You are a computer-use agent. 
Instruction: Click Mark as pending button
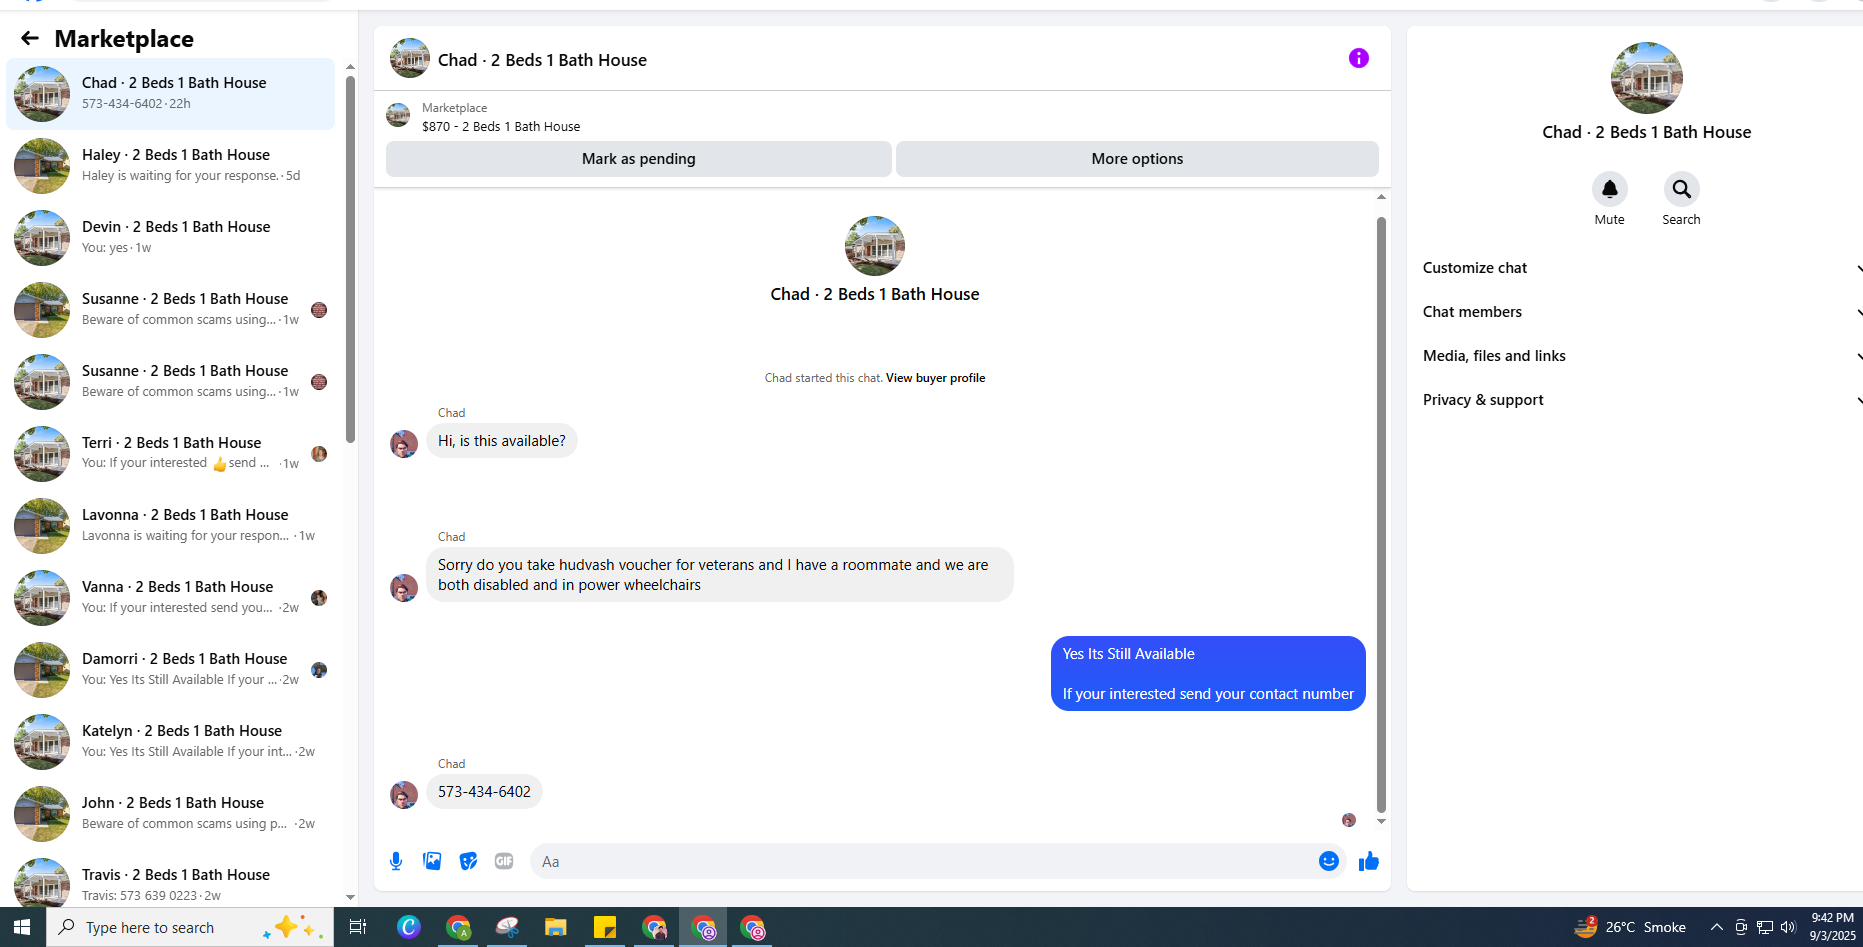[639, 159]
